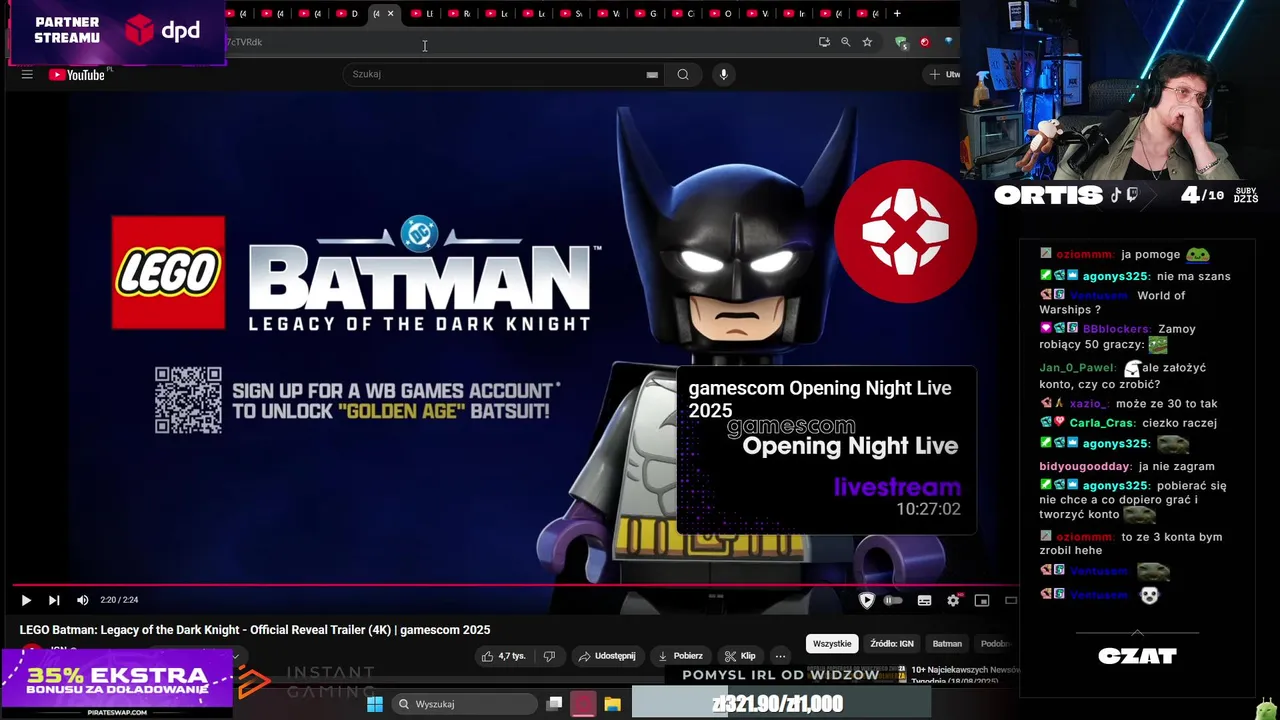The image size is (1280, 720).
Task: Dislike the video
Action: click(549, 656)
